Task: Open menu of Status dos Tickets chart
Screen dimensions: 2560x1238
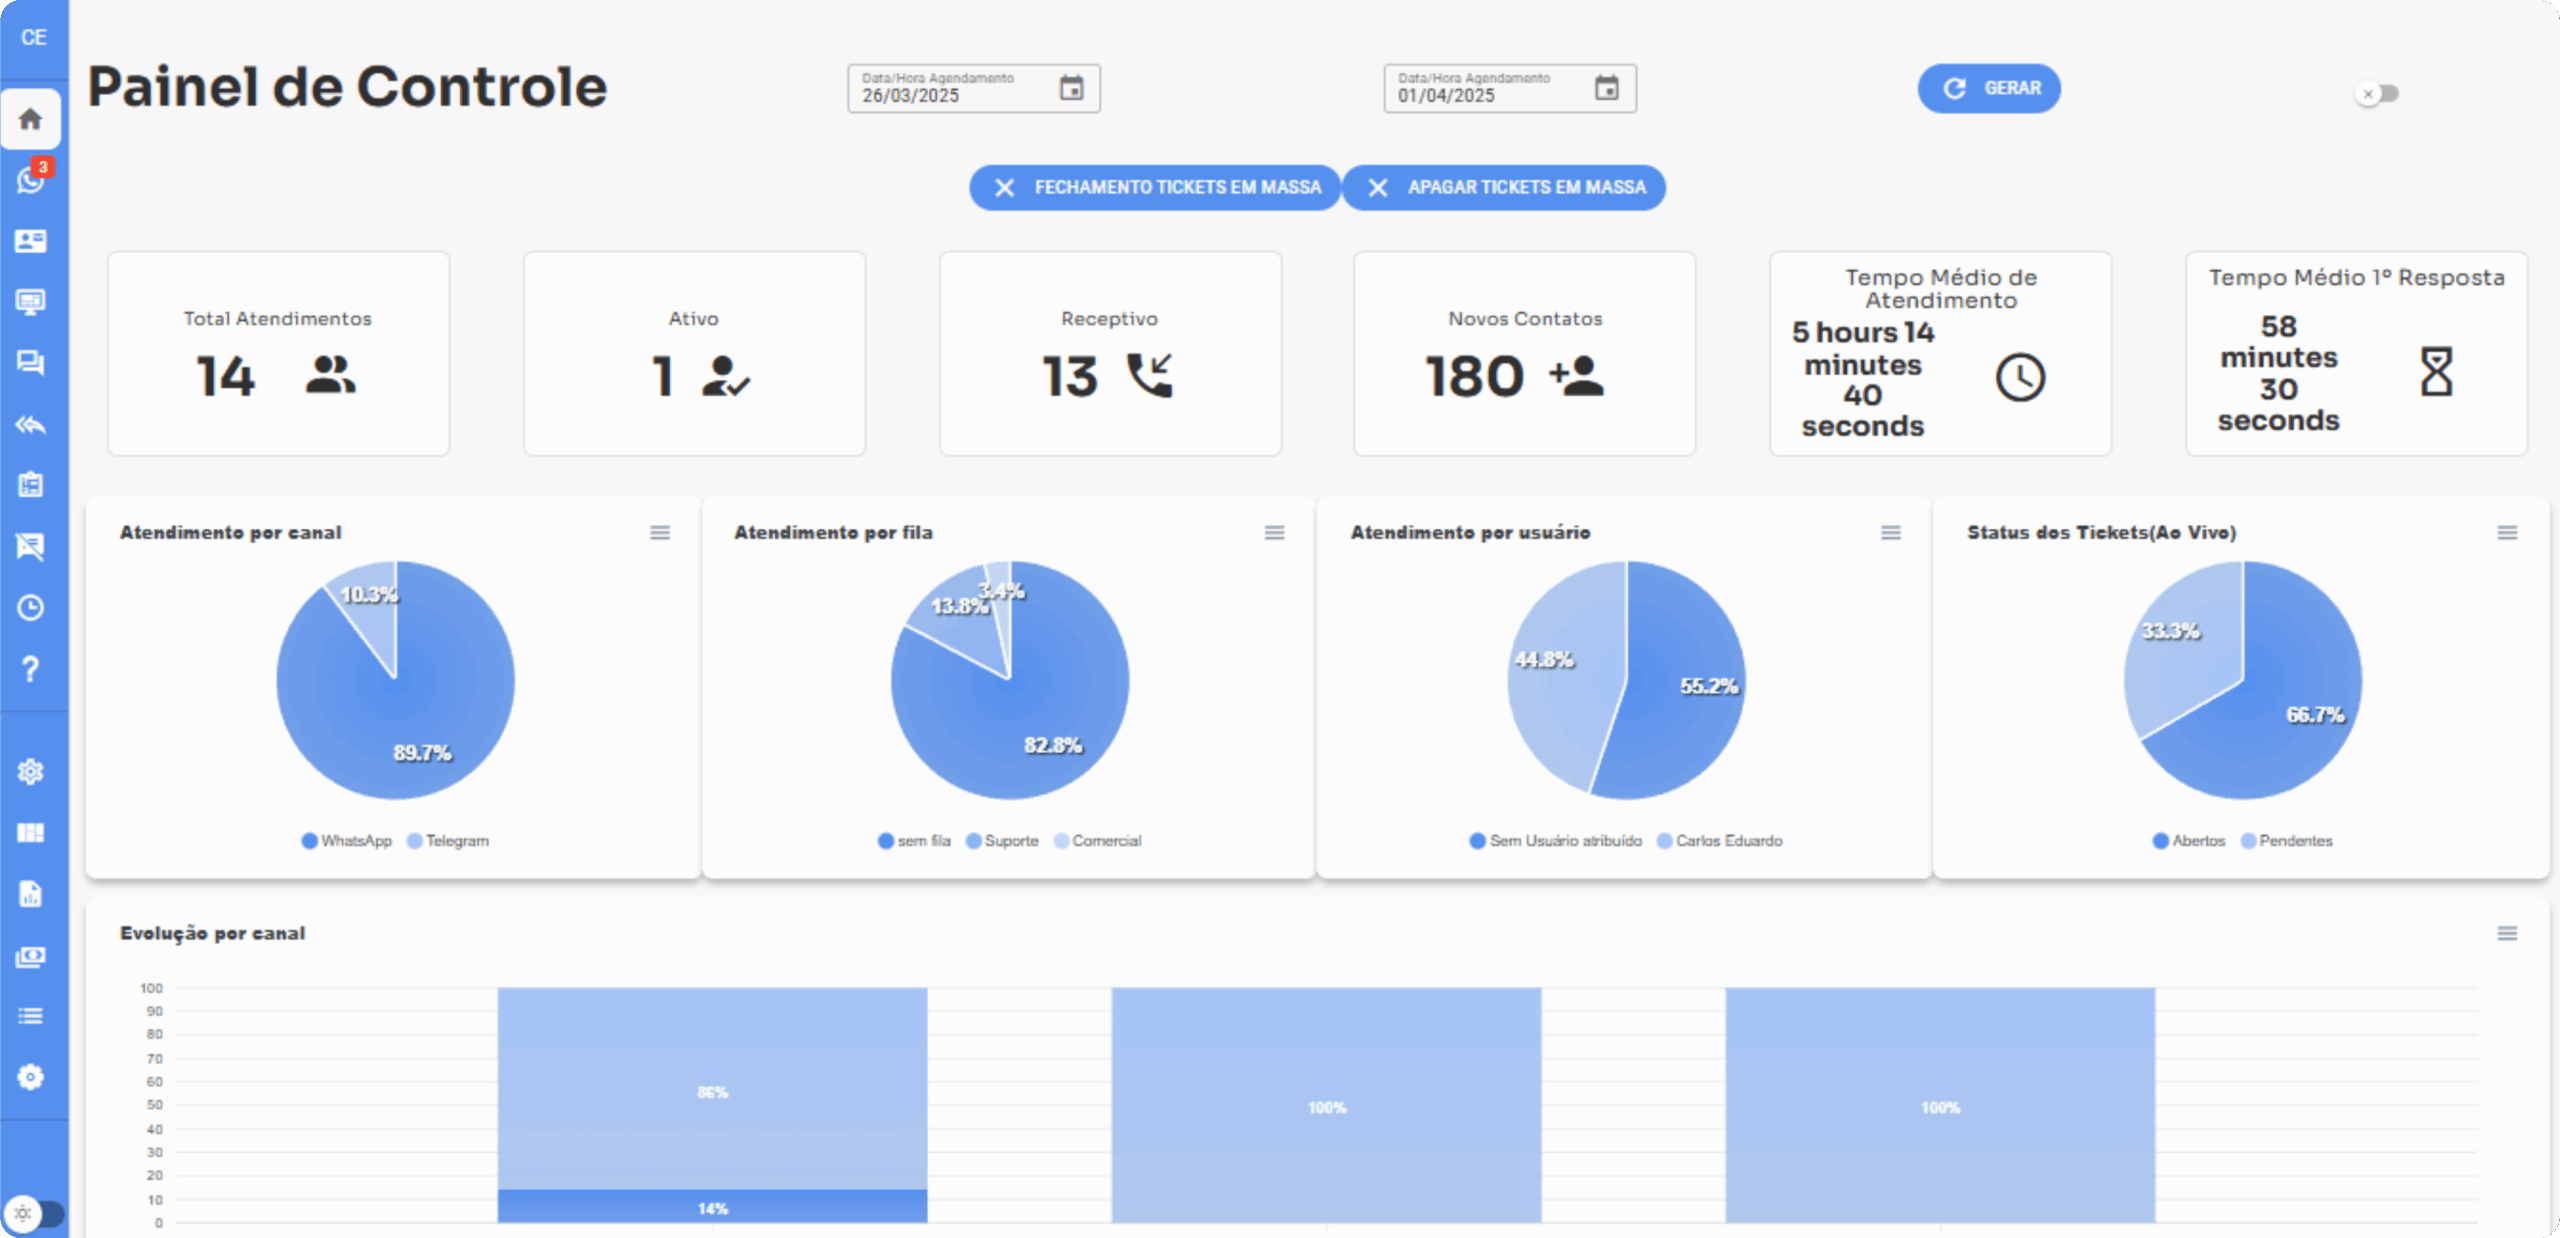Action: [x=2507, y=533]
